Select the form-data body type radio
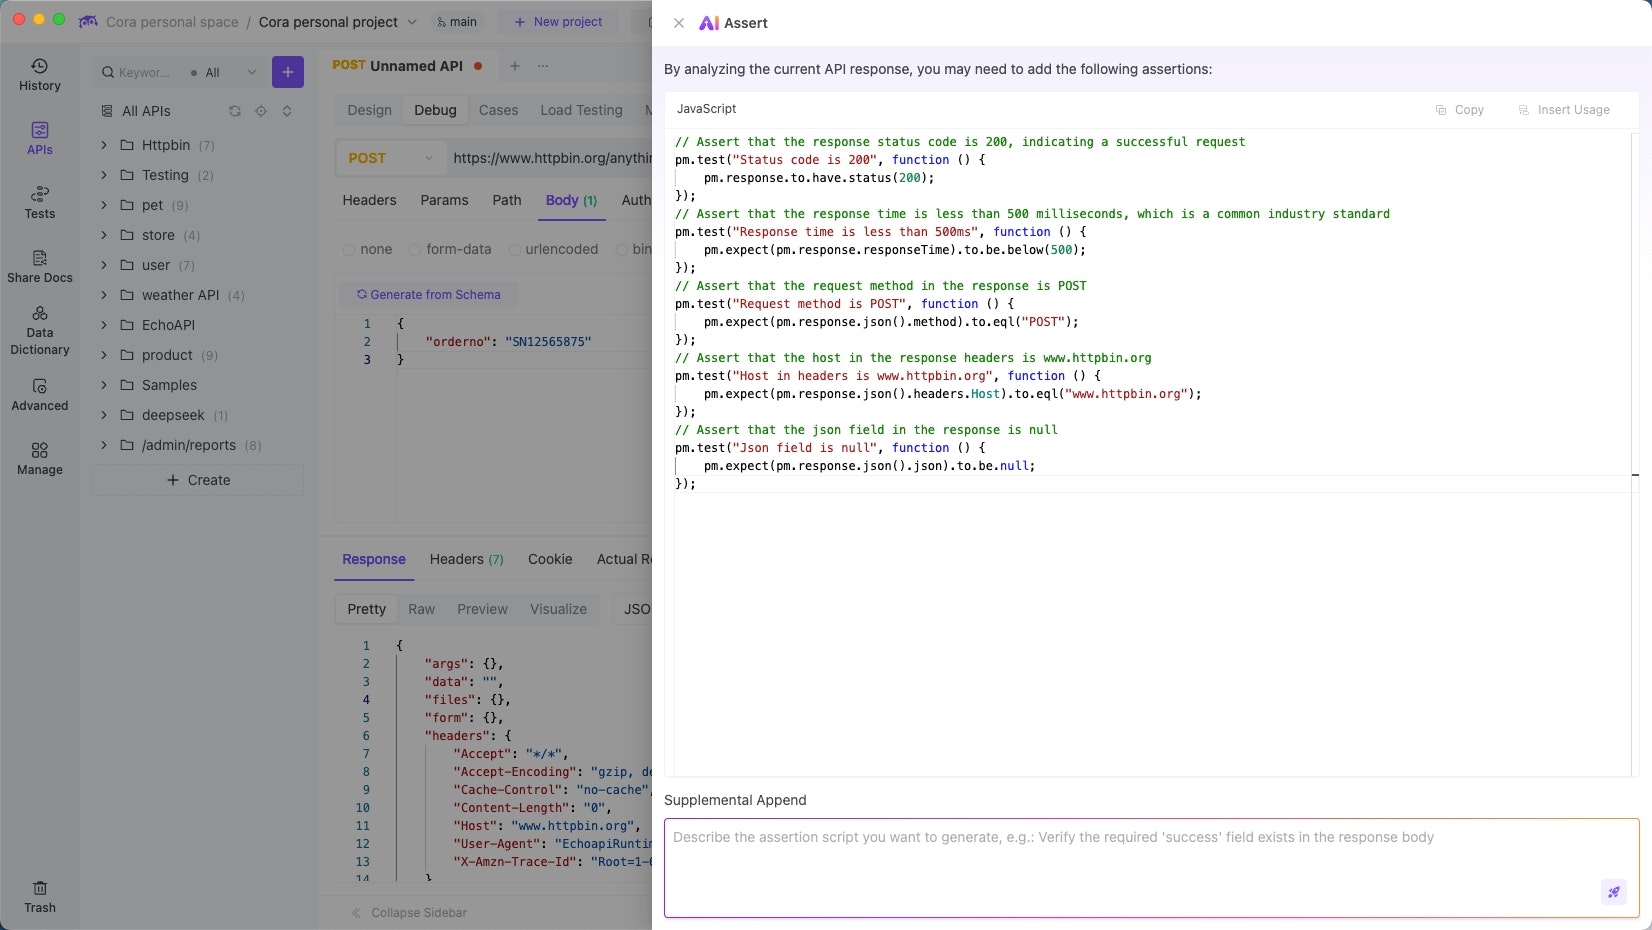The image size is (1652, 930). pos(415,250)
